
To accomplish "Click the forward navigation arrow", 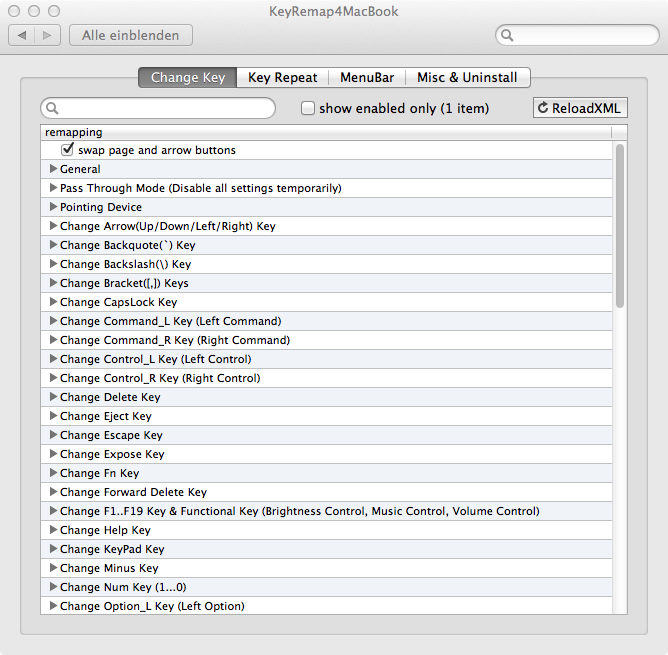I will (47, 35).
